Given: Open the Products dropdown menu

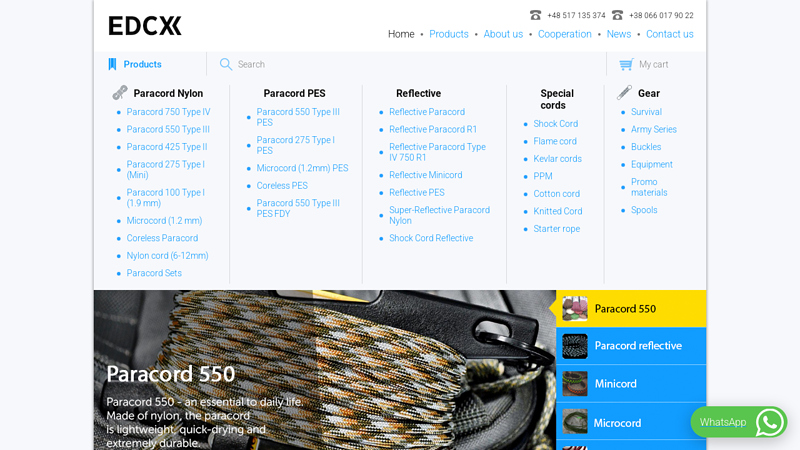Looking at the screenshot, I should point(142,64).
